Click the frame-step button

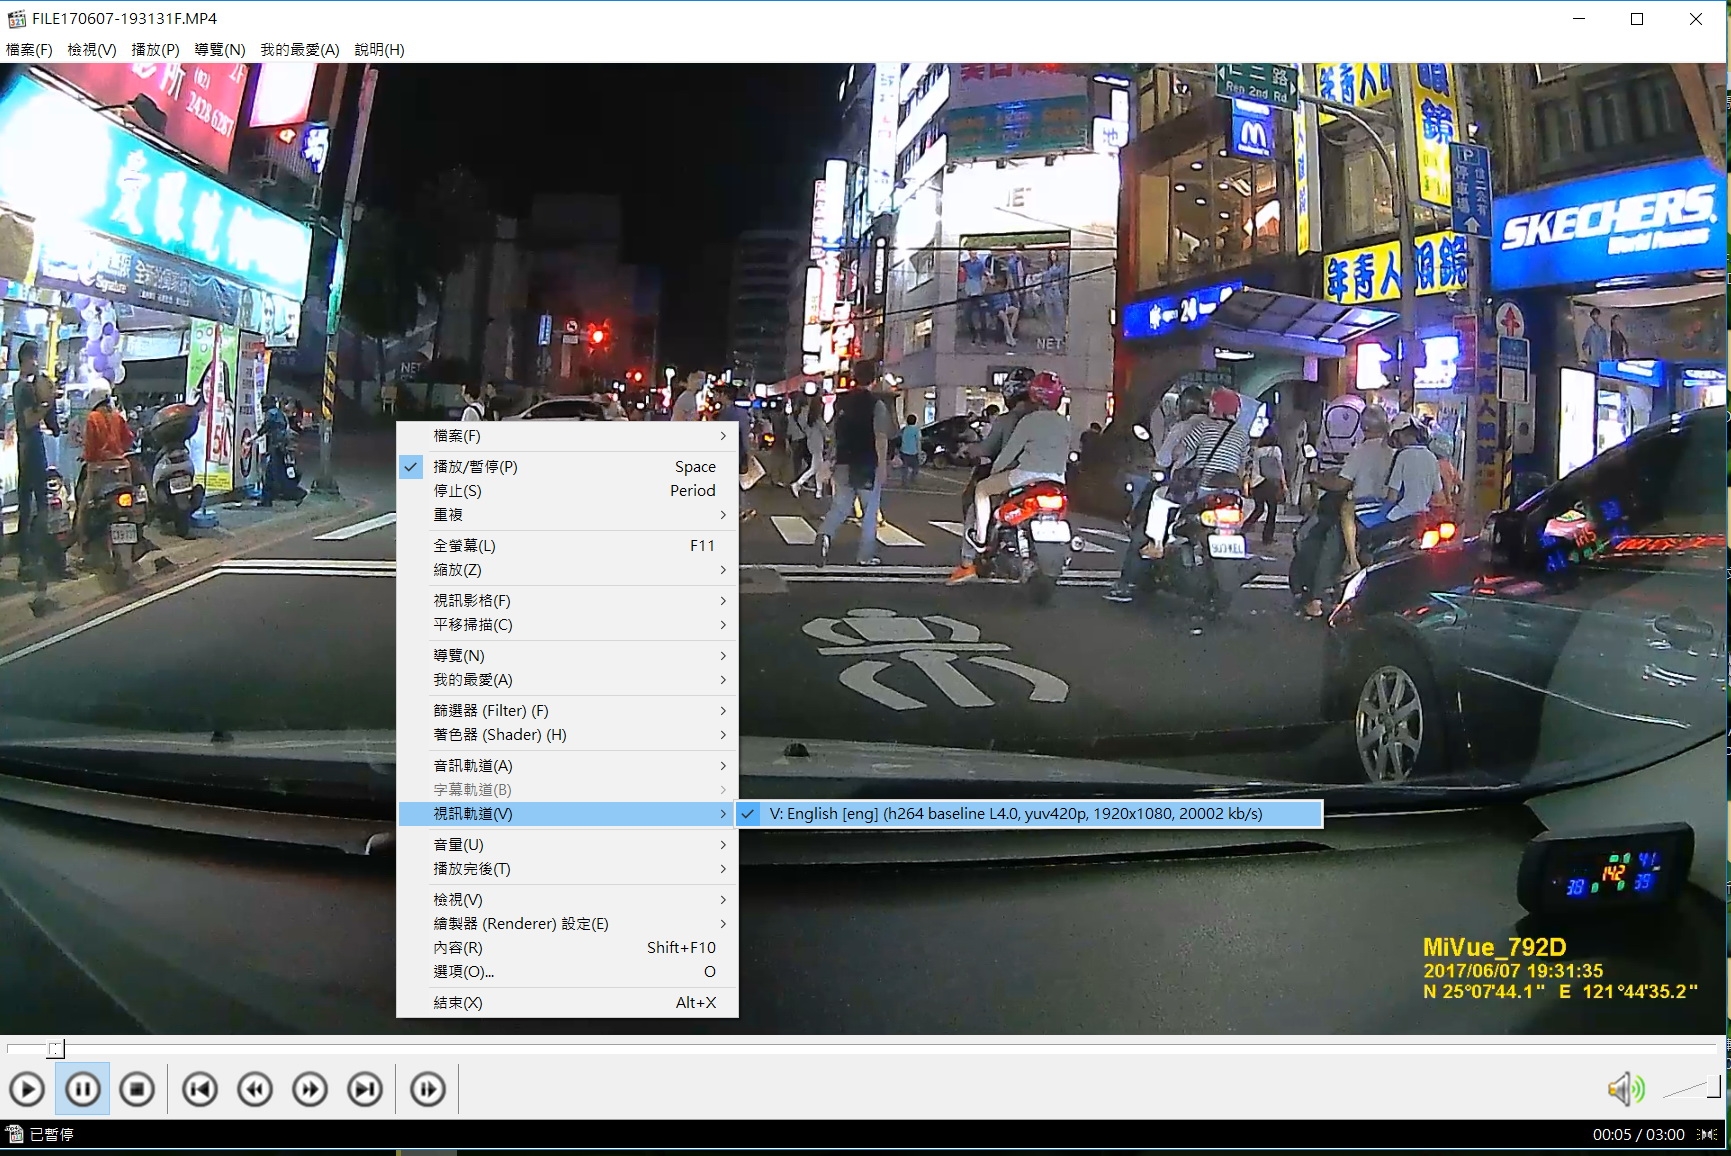[428, 1089]
